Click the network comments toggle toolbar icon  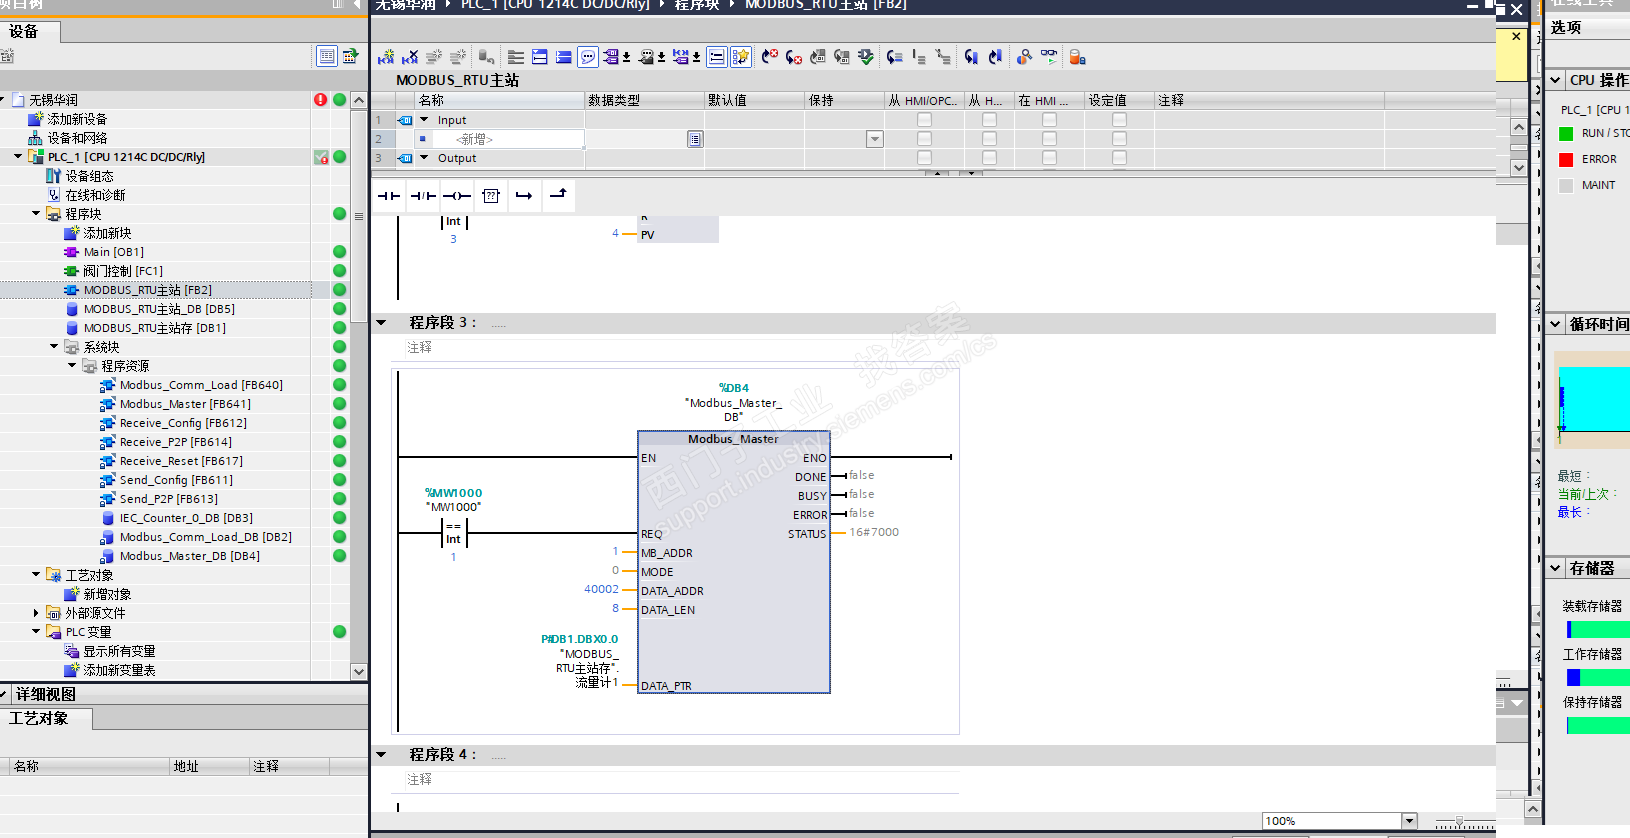717,57
